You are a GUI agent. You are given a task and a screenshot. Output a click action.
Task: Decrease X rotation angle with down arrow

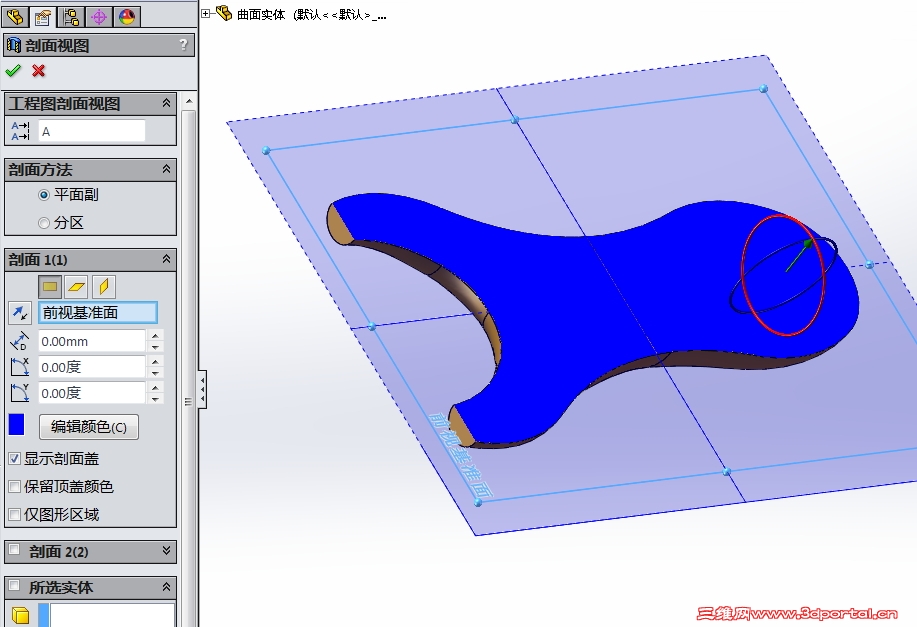tap(155, 373)
